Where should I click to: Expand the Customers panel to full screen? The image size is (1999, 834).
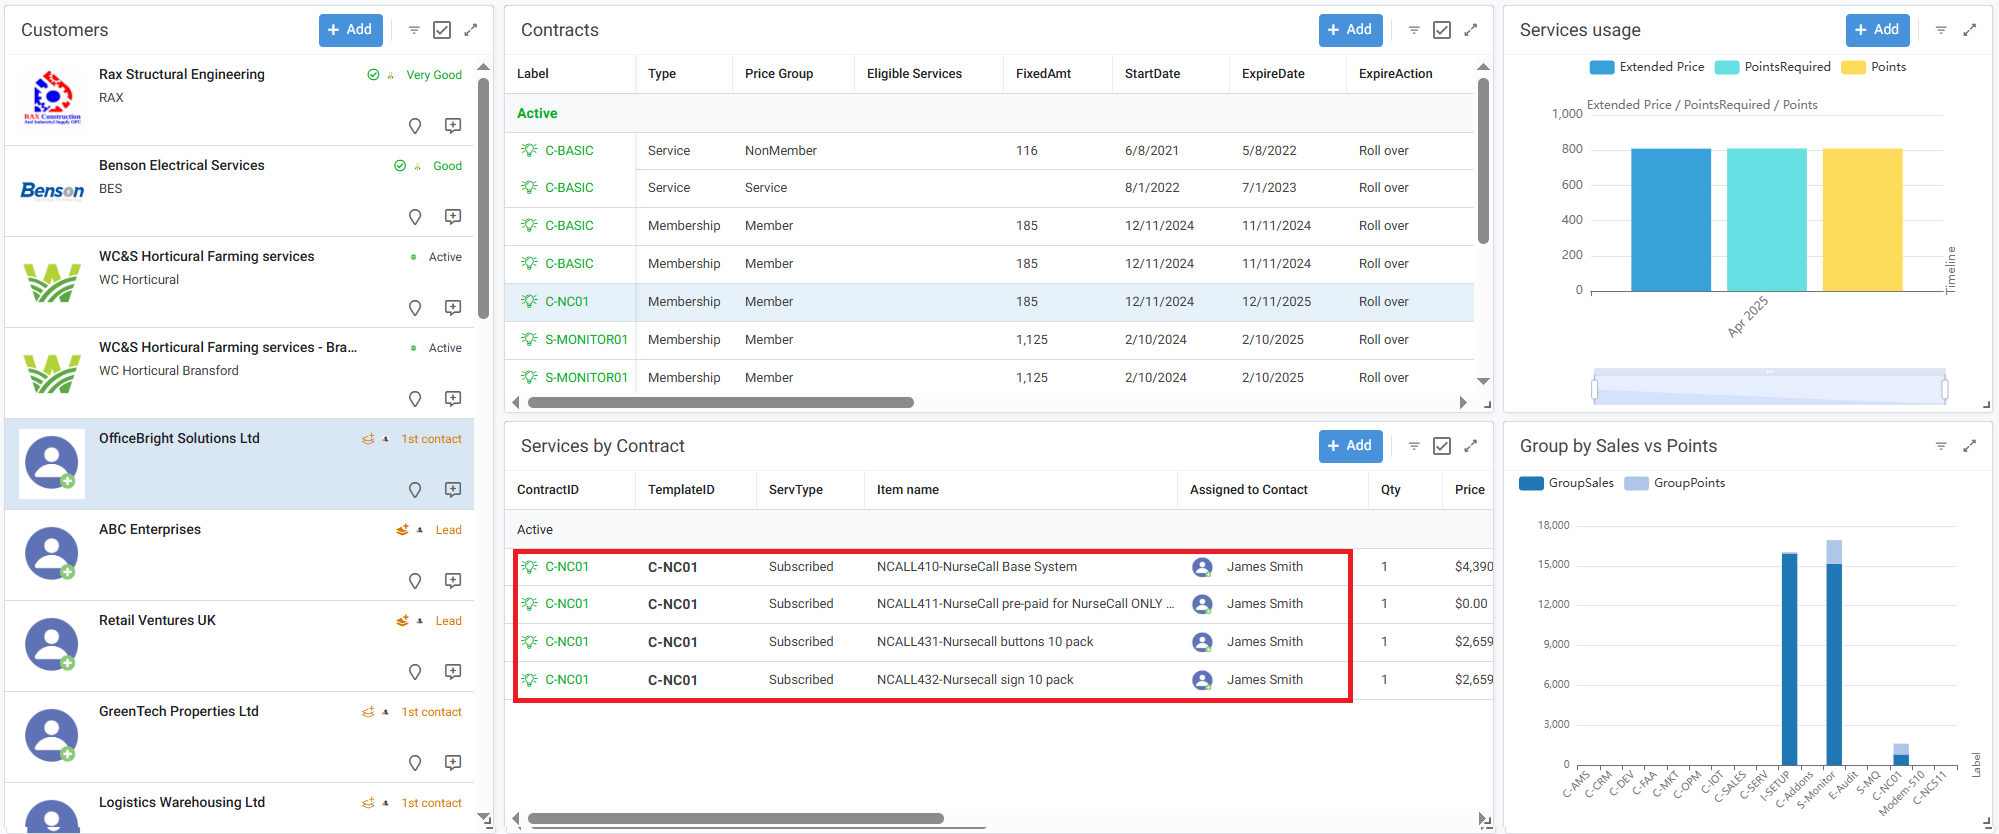pyautogui.click(x=471, y=30)
